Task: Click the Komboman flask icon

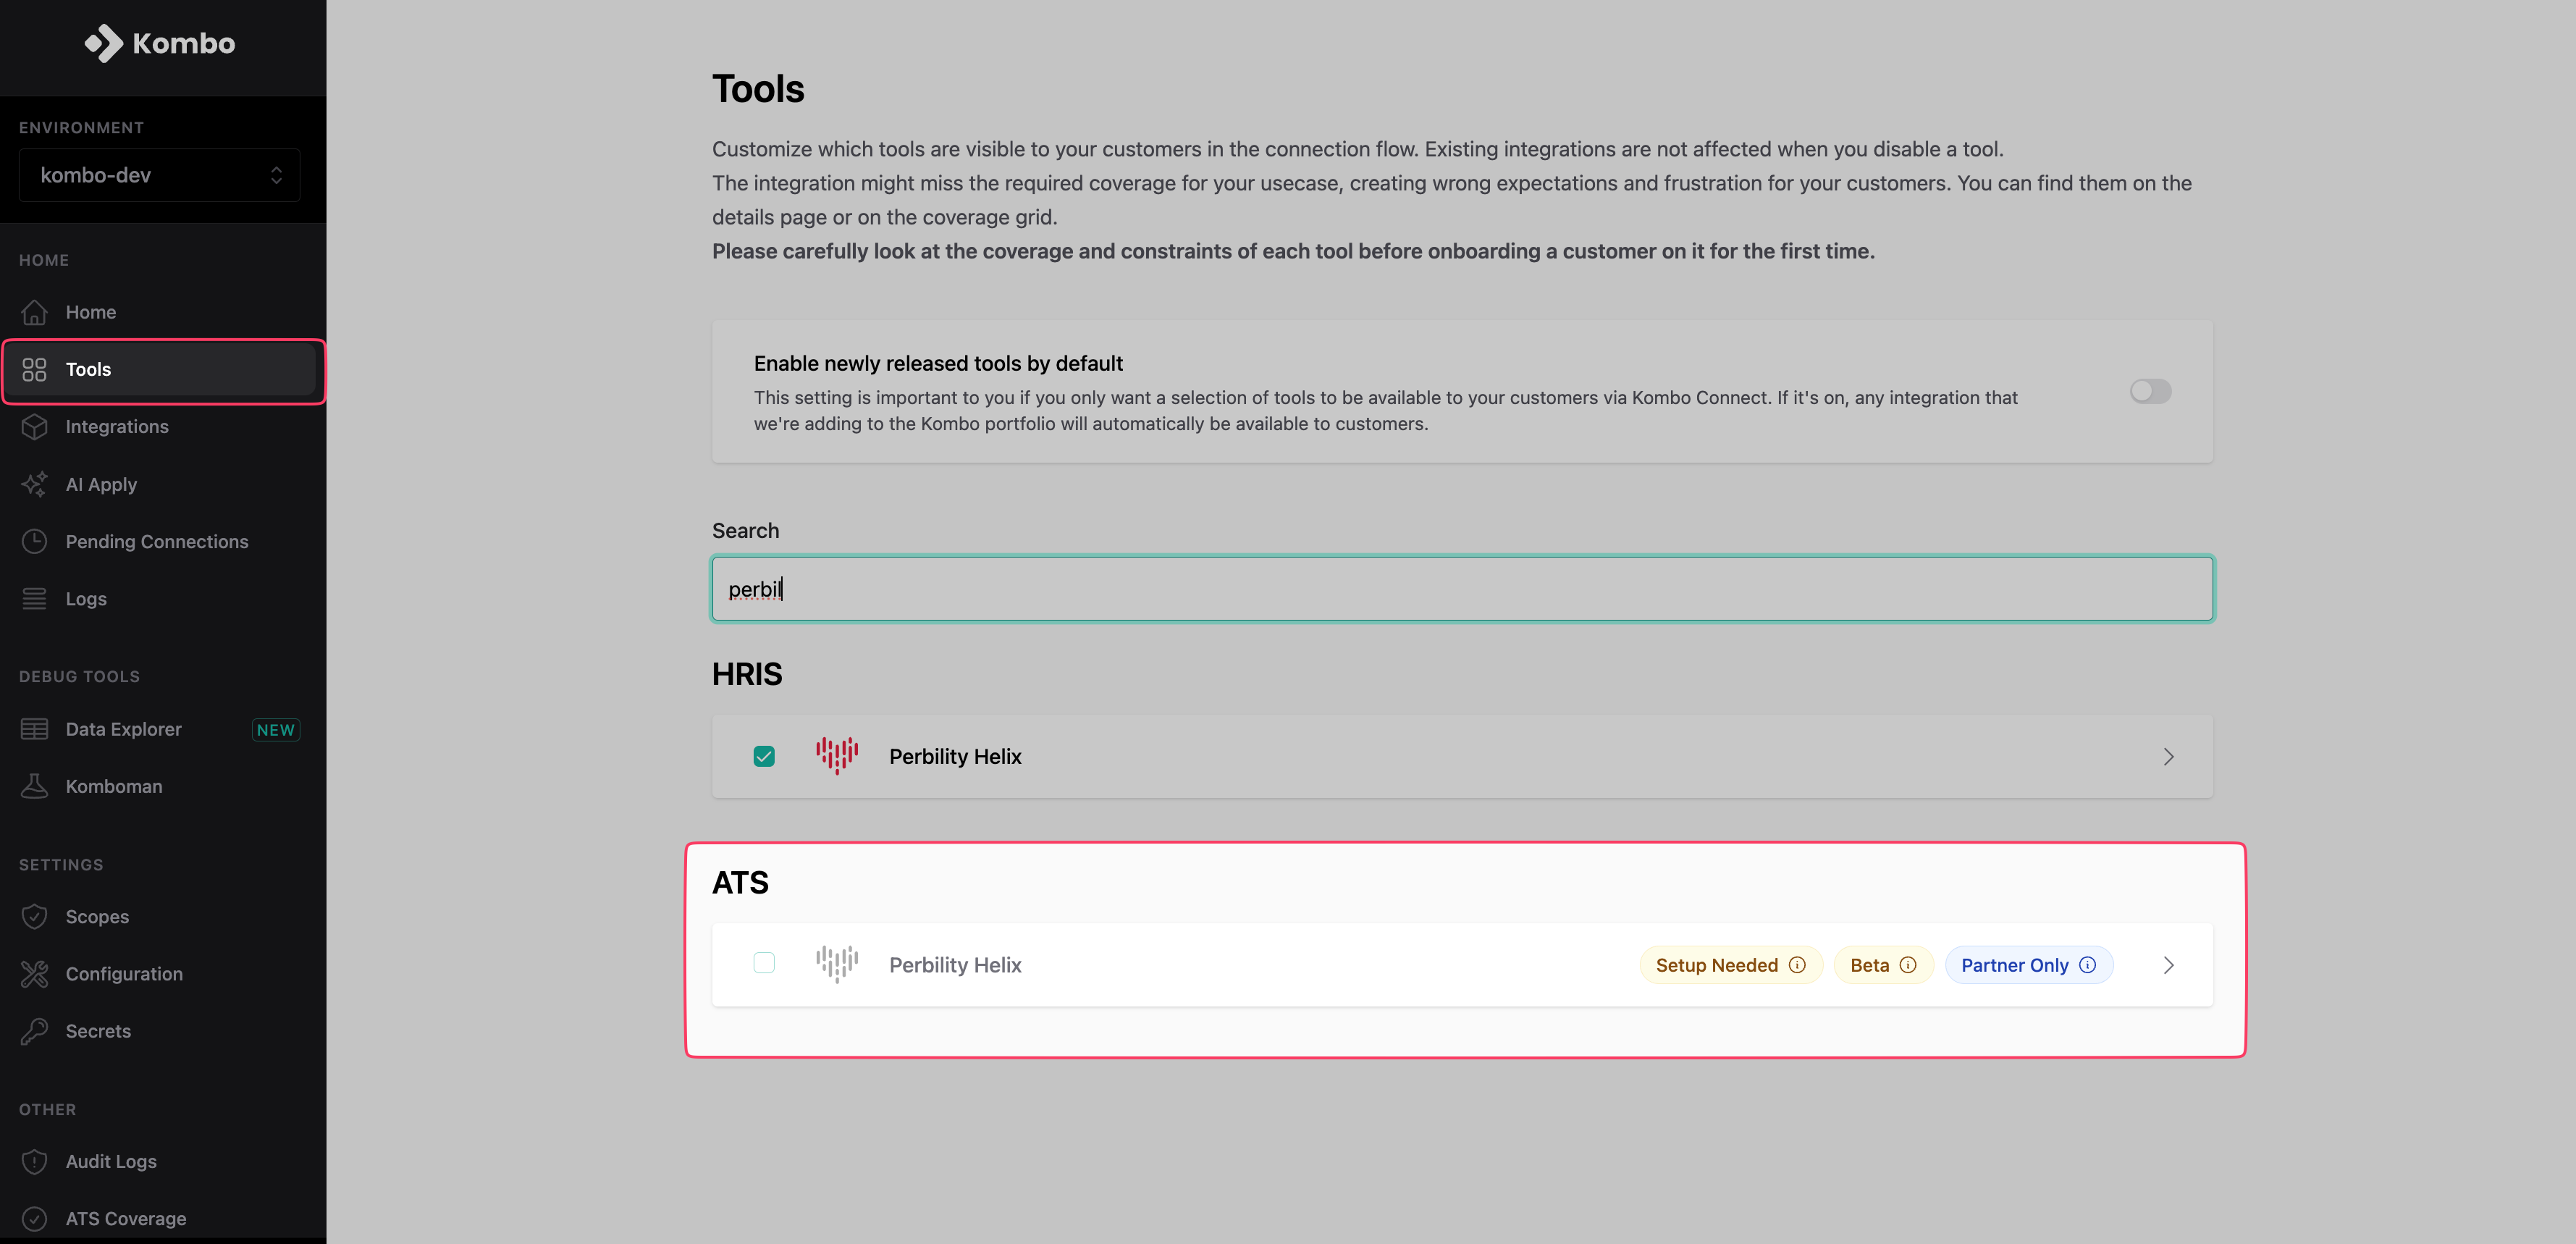Action: pos(35,787)
